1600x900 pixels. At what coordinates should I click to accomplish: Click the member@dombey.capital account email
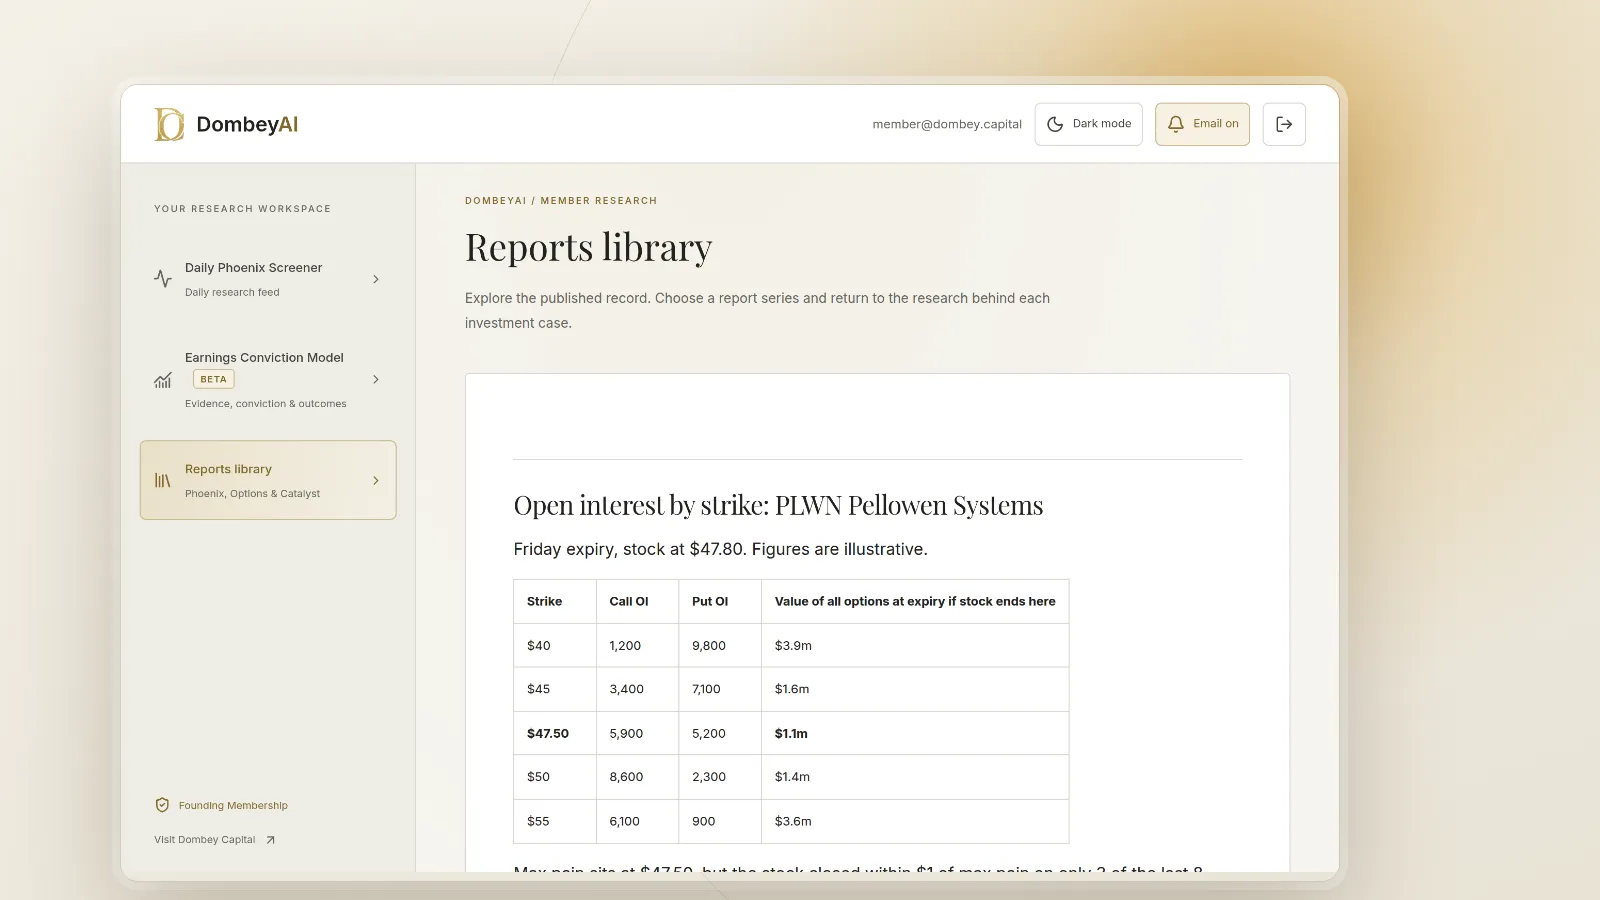click(947, 124)
